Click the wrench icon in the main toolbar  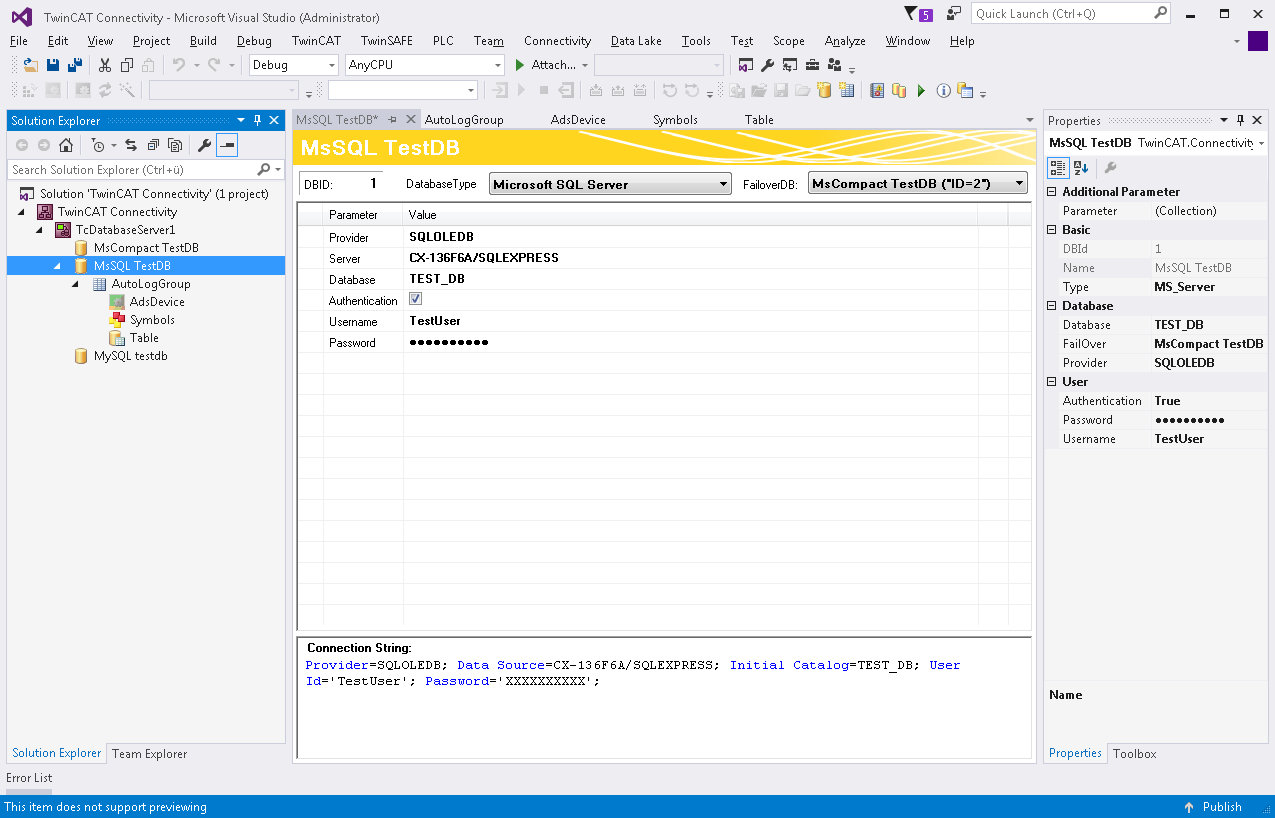pos(767,65)
